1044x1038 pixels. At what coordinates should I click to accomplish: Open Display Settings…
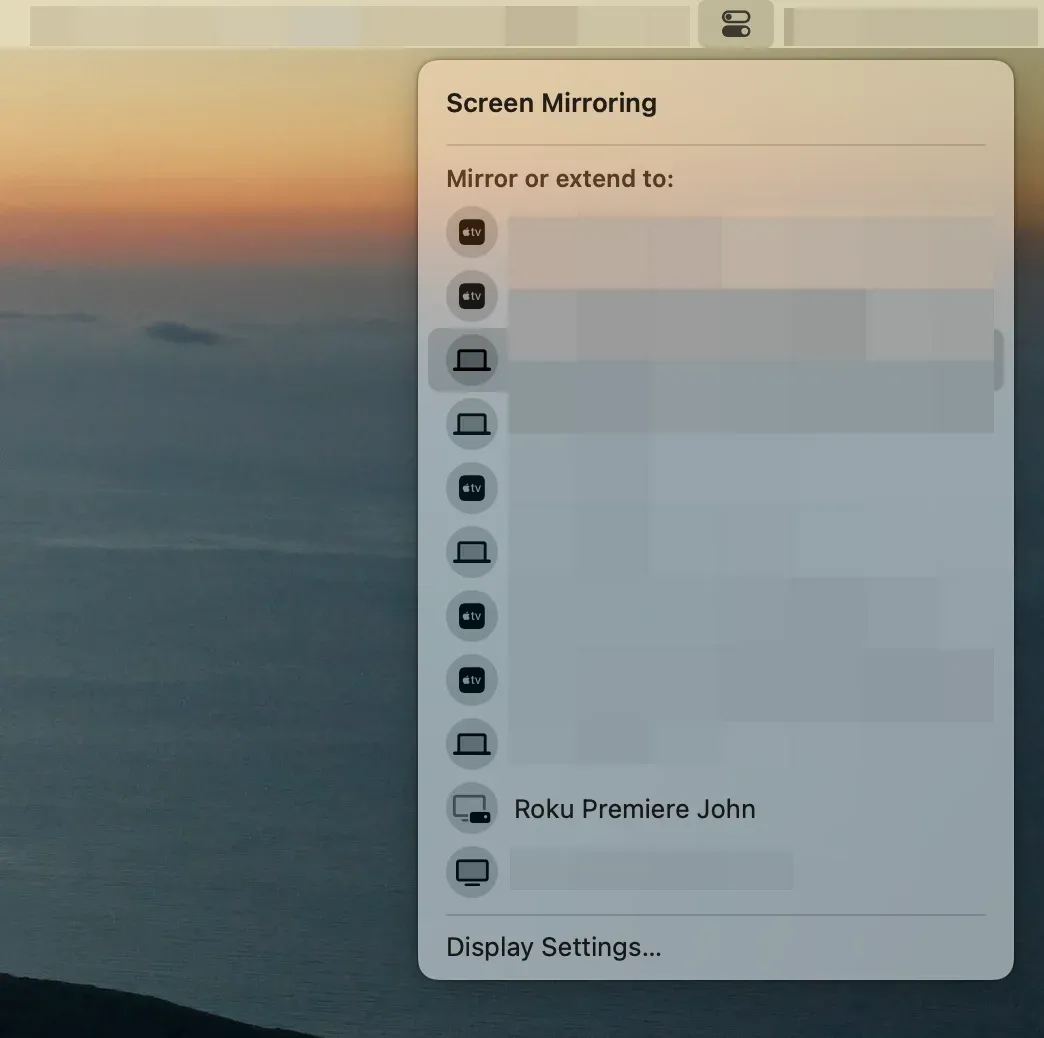pos(554,947)
